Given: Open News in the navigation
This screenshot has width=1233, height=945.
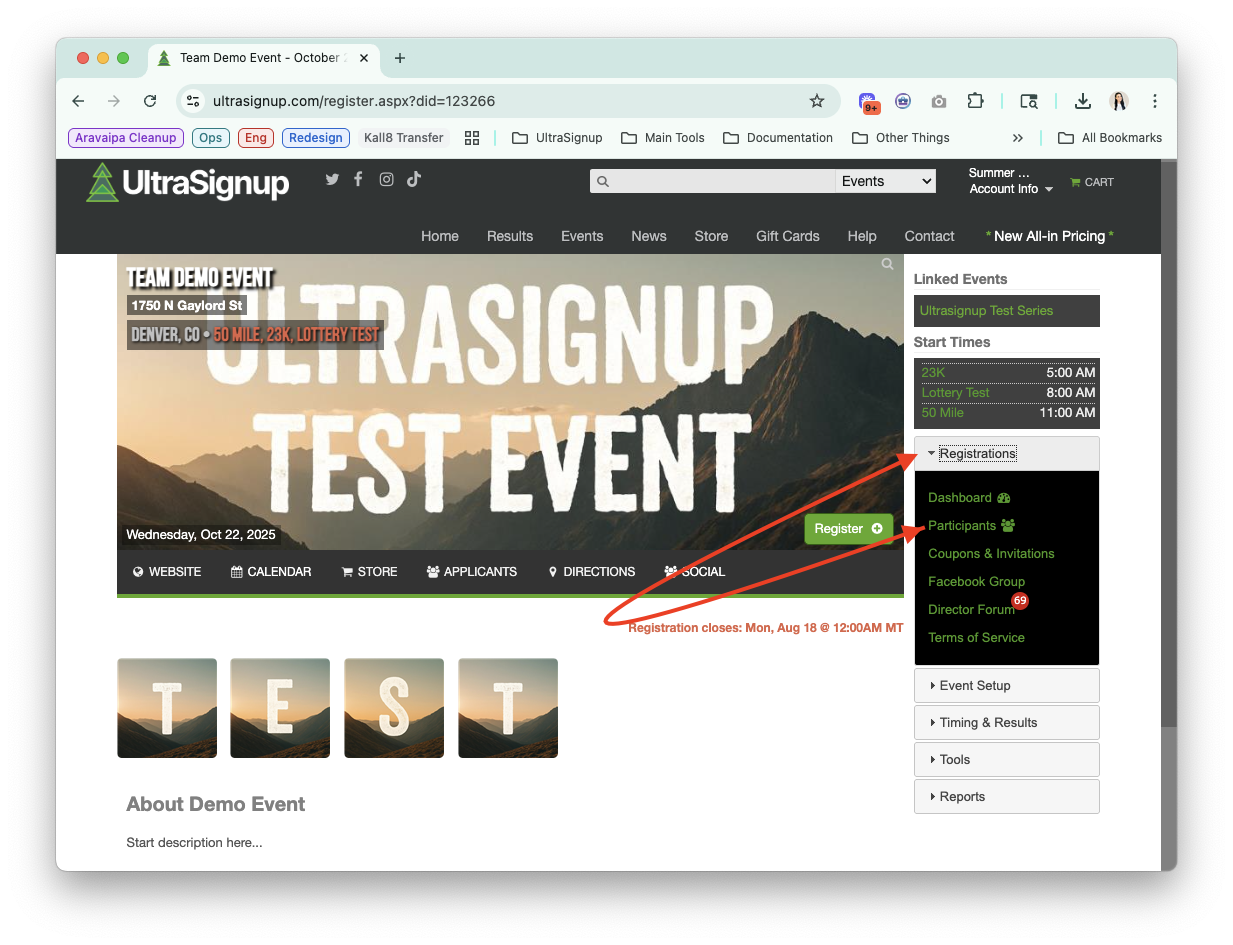Looking at the screenshot, I should (x=649, y=236).
